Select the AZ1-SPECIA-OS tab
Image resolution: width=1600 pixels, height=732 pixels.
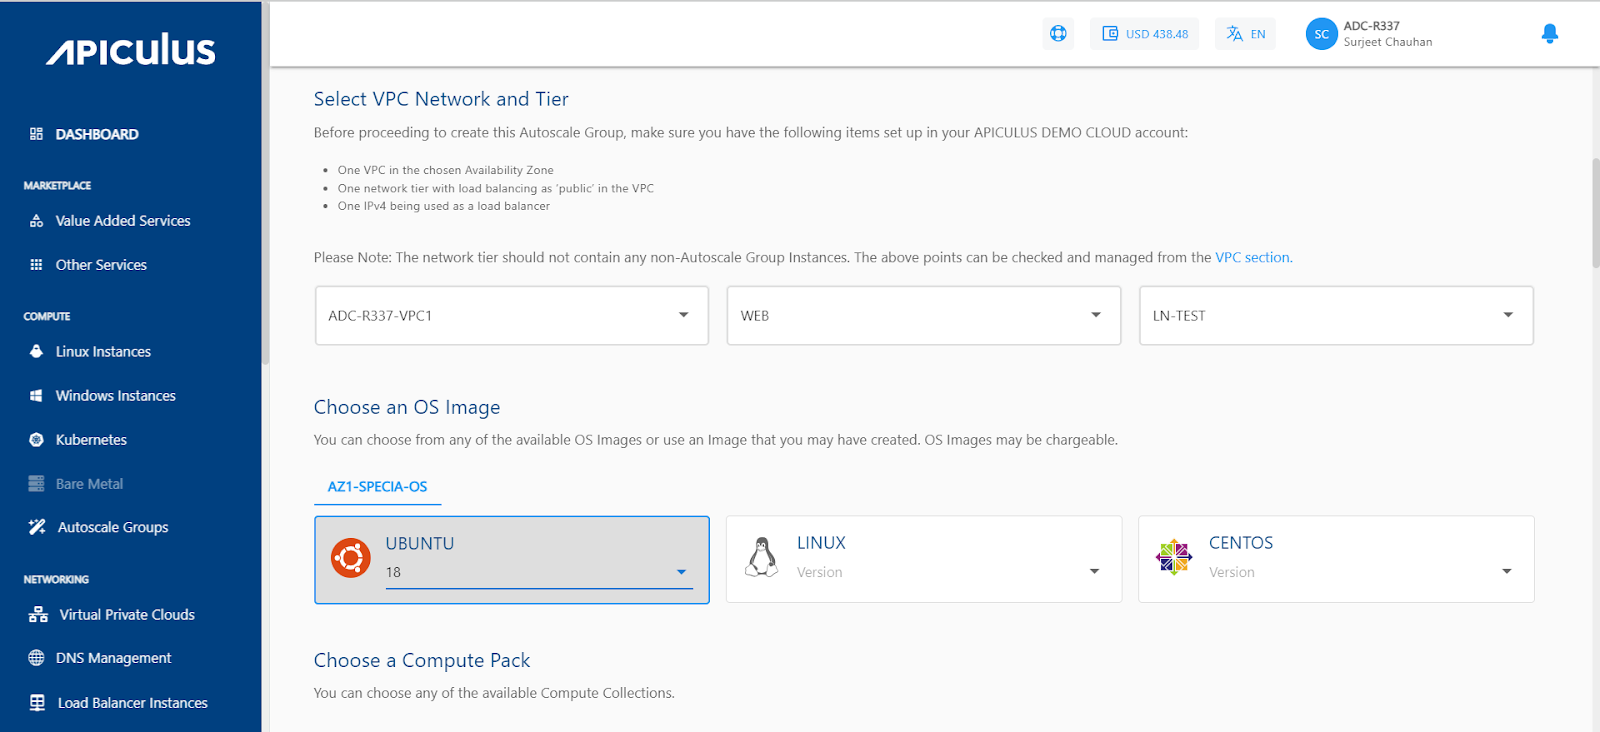[x=378, y=487]
